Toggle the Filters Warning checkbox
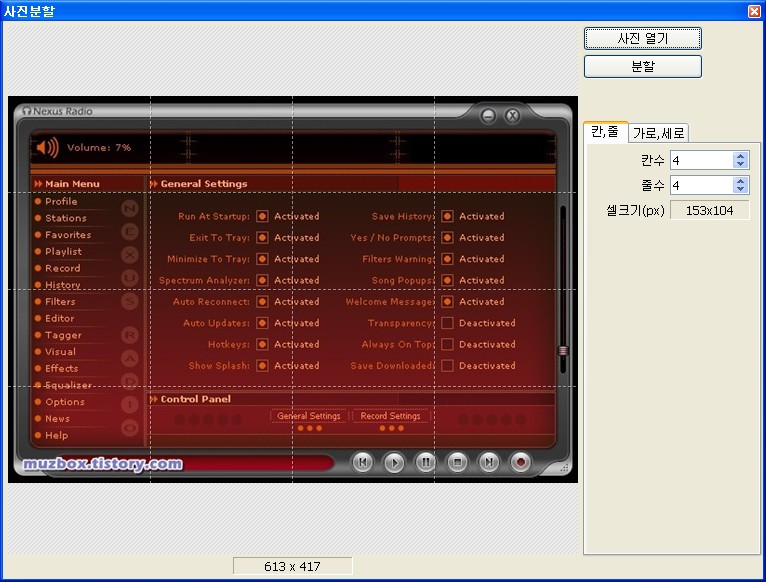 [x=447, y=259]
